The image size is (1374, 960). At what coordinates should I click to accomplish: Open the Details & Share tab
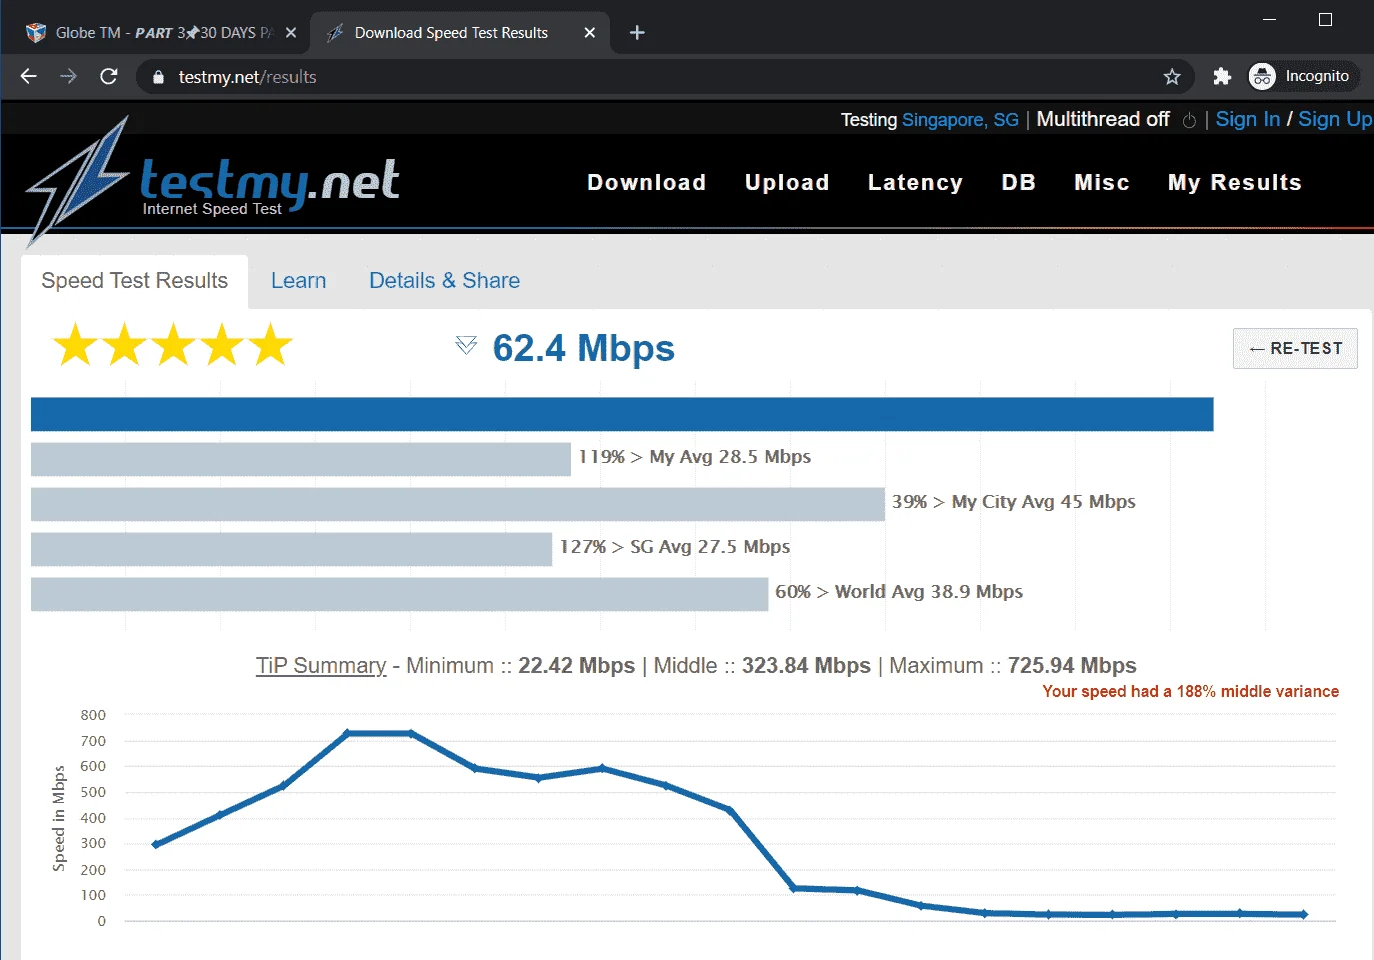pos(445,281)
